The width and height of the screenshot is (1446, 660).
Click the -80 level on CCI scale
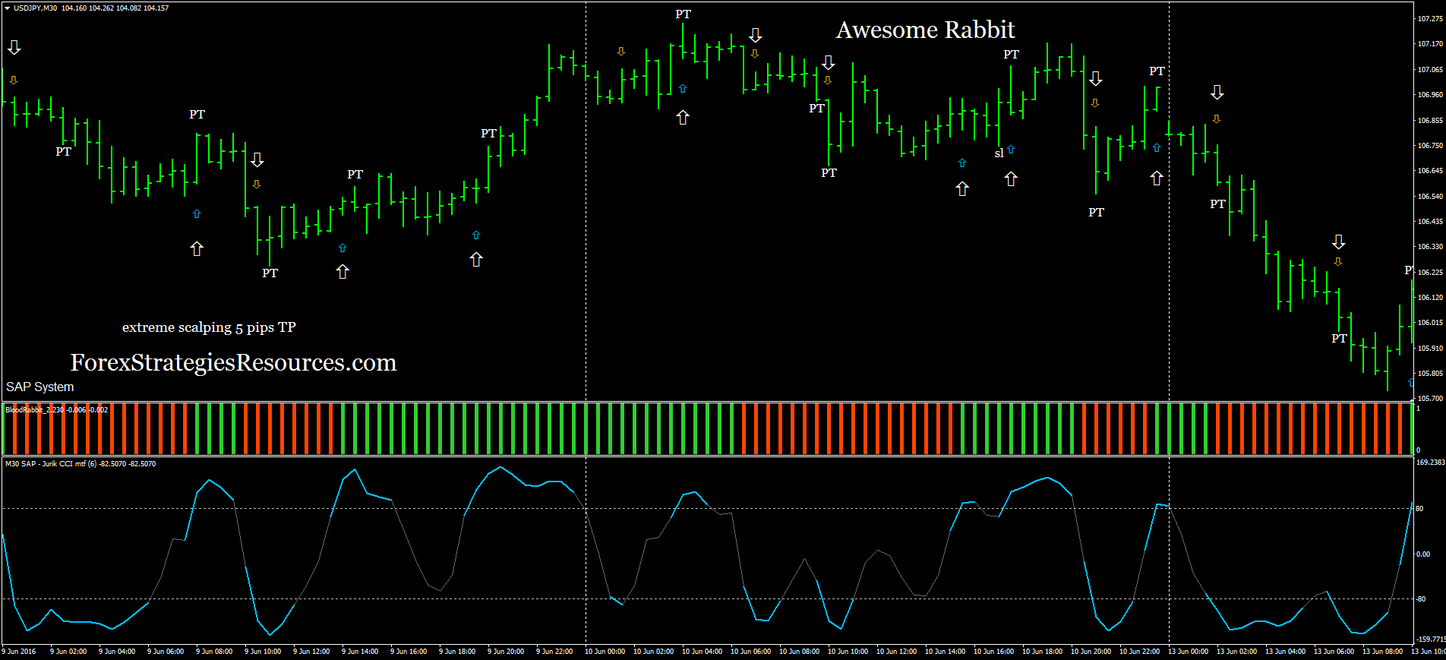[x=1423, y=599]
